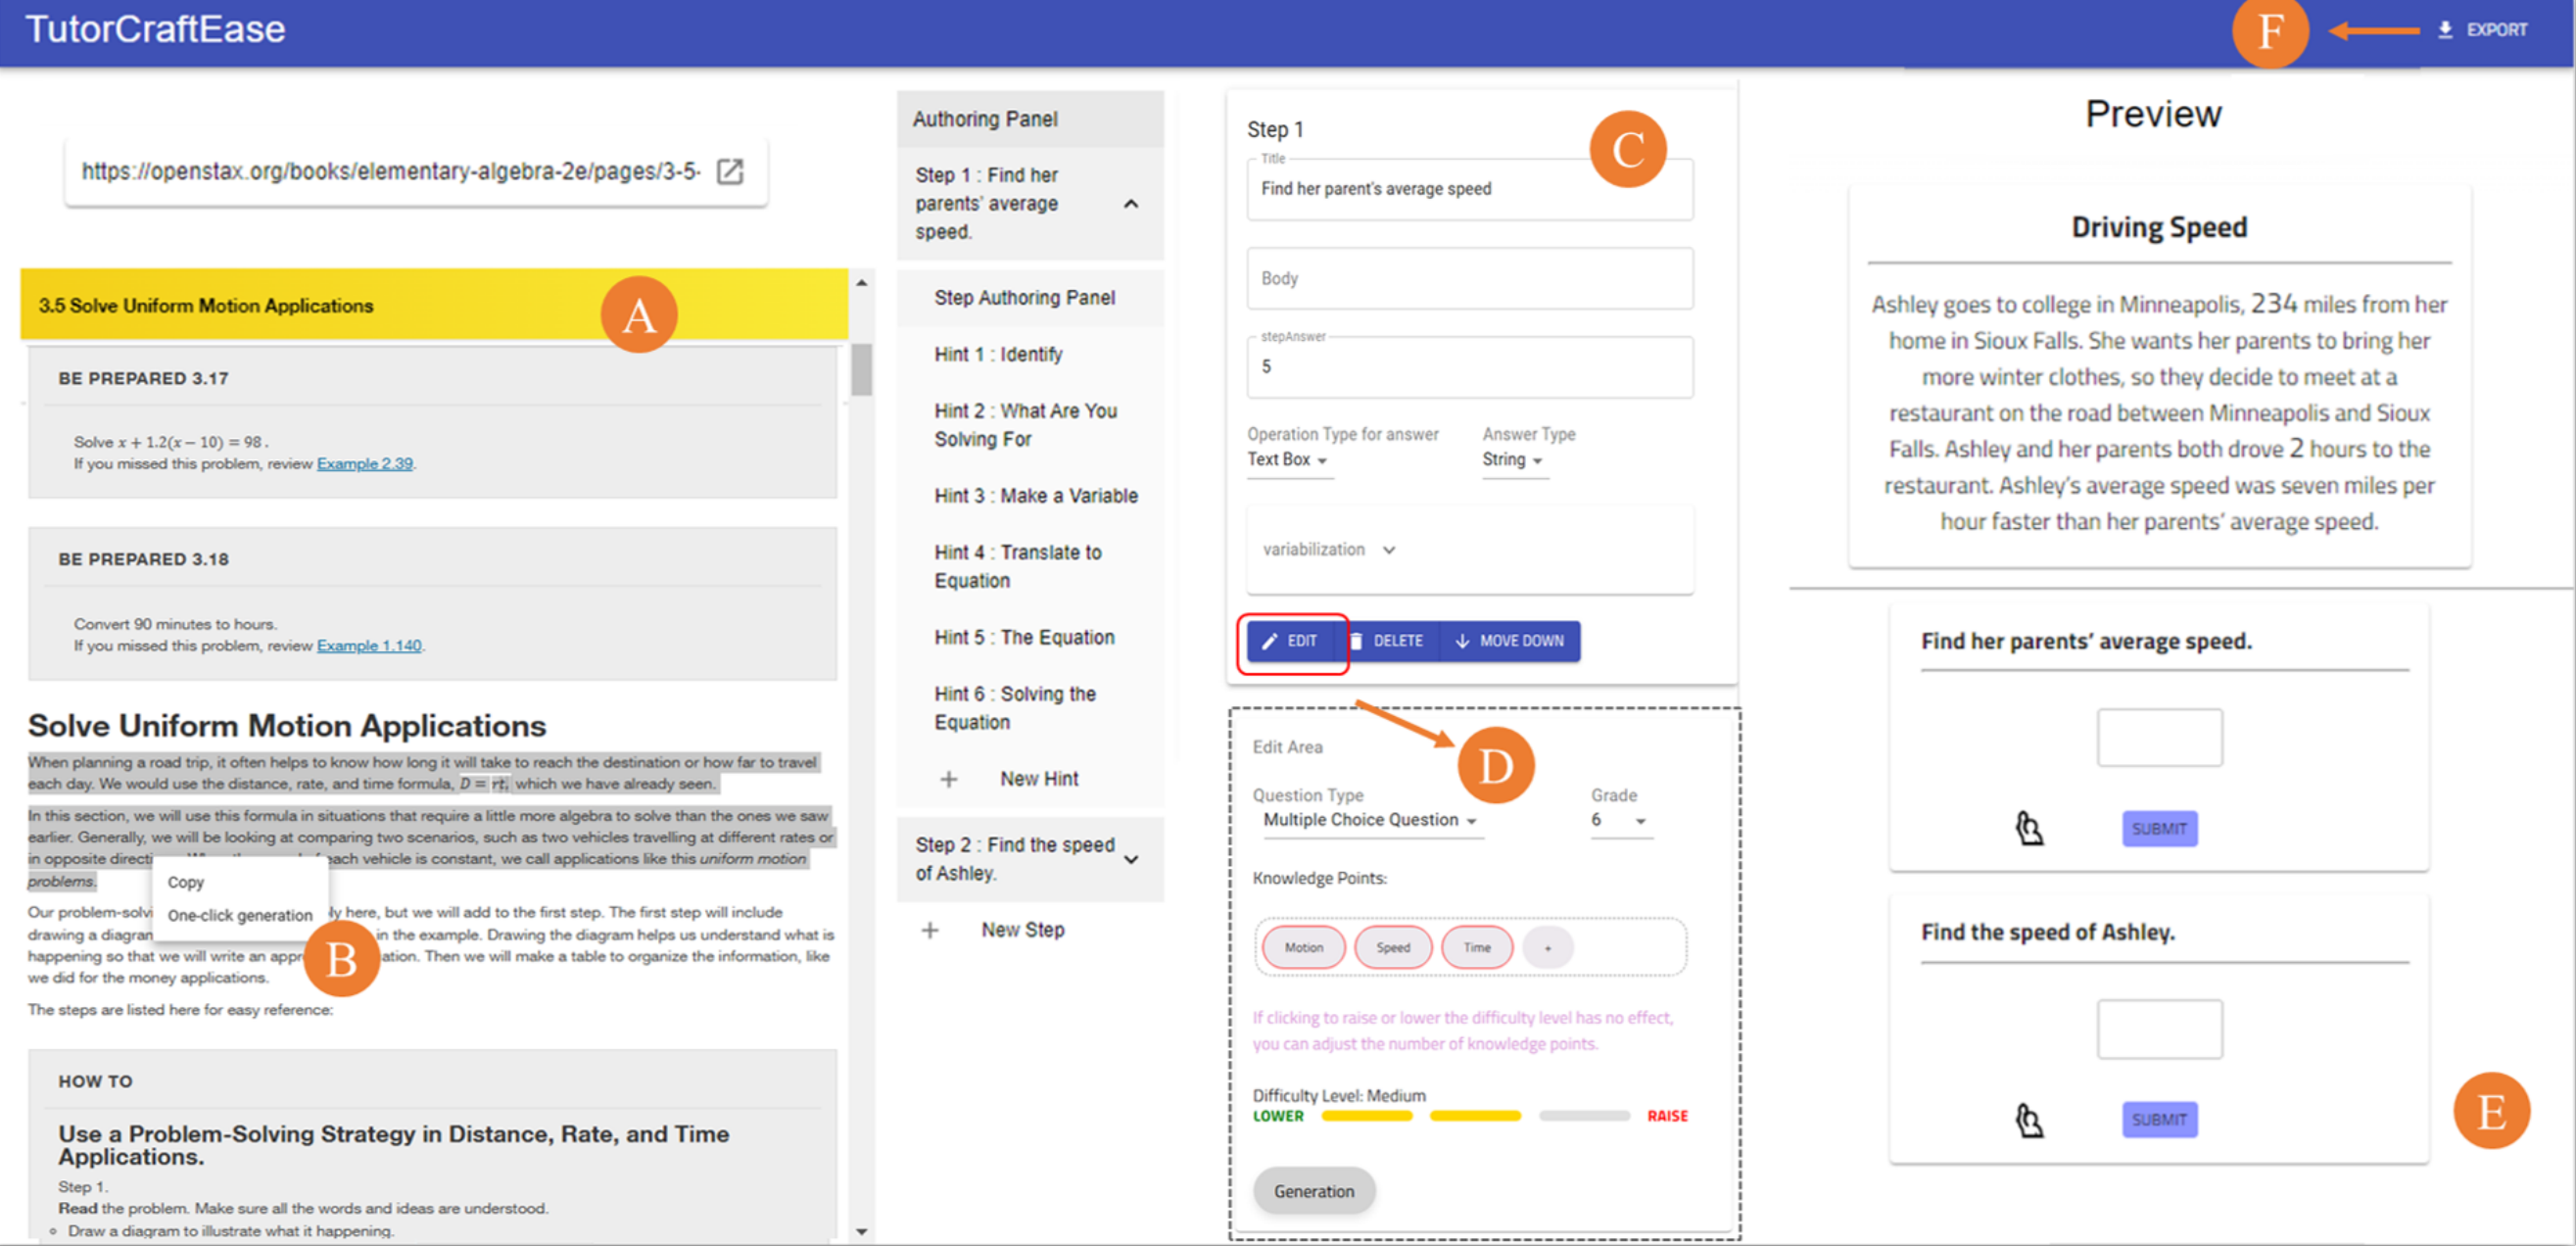Click the Move Down arrow button

[1509, 641]
